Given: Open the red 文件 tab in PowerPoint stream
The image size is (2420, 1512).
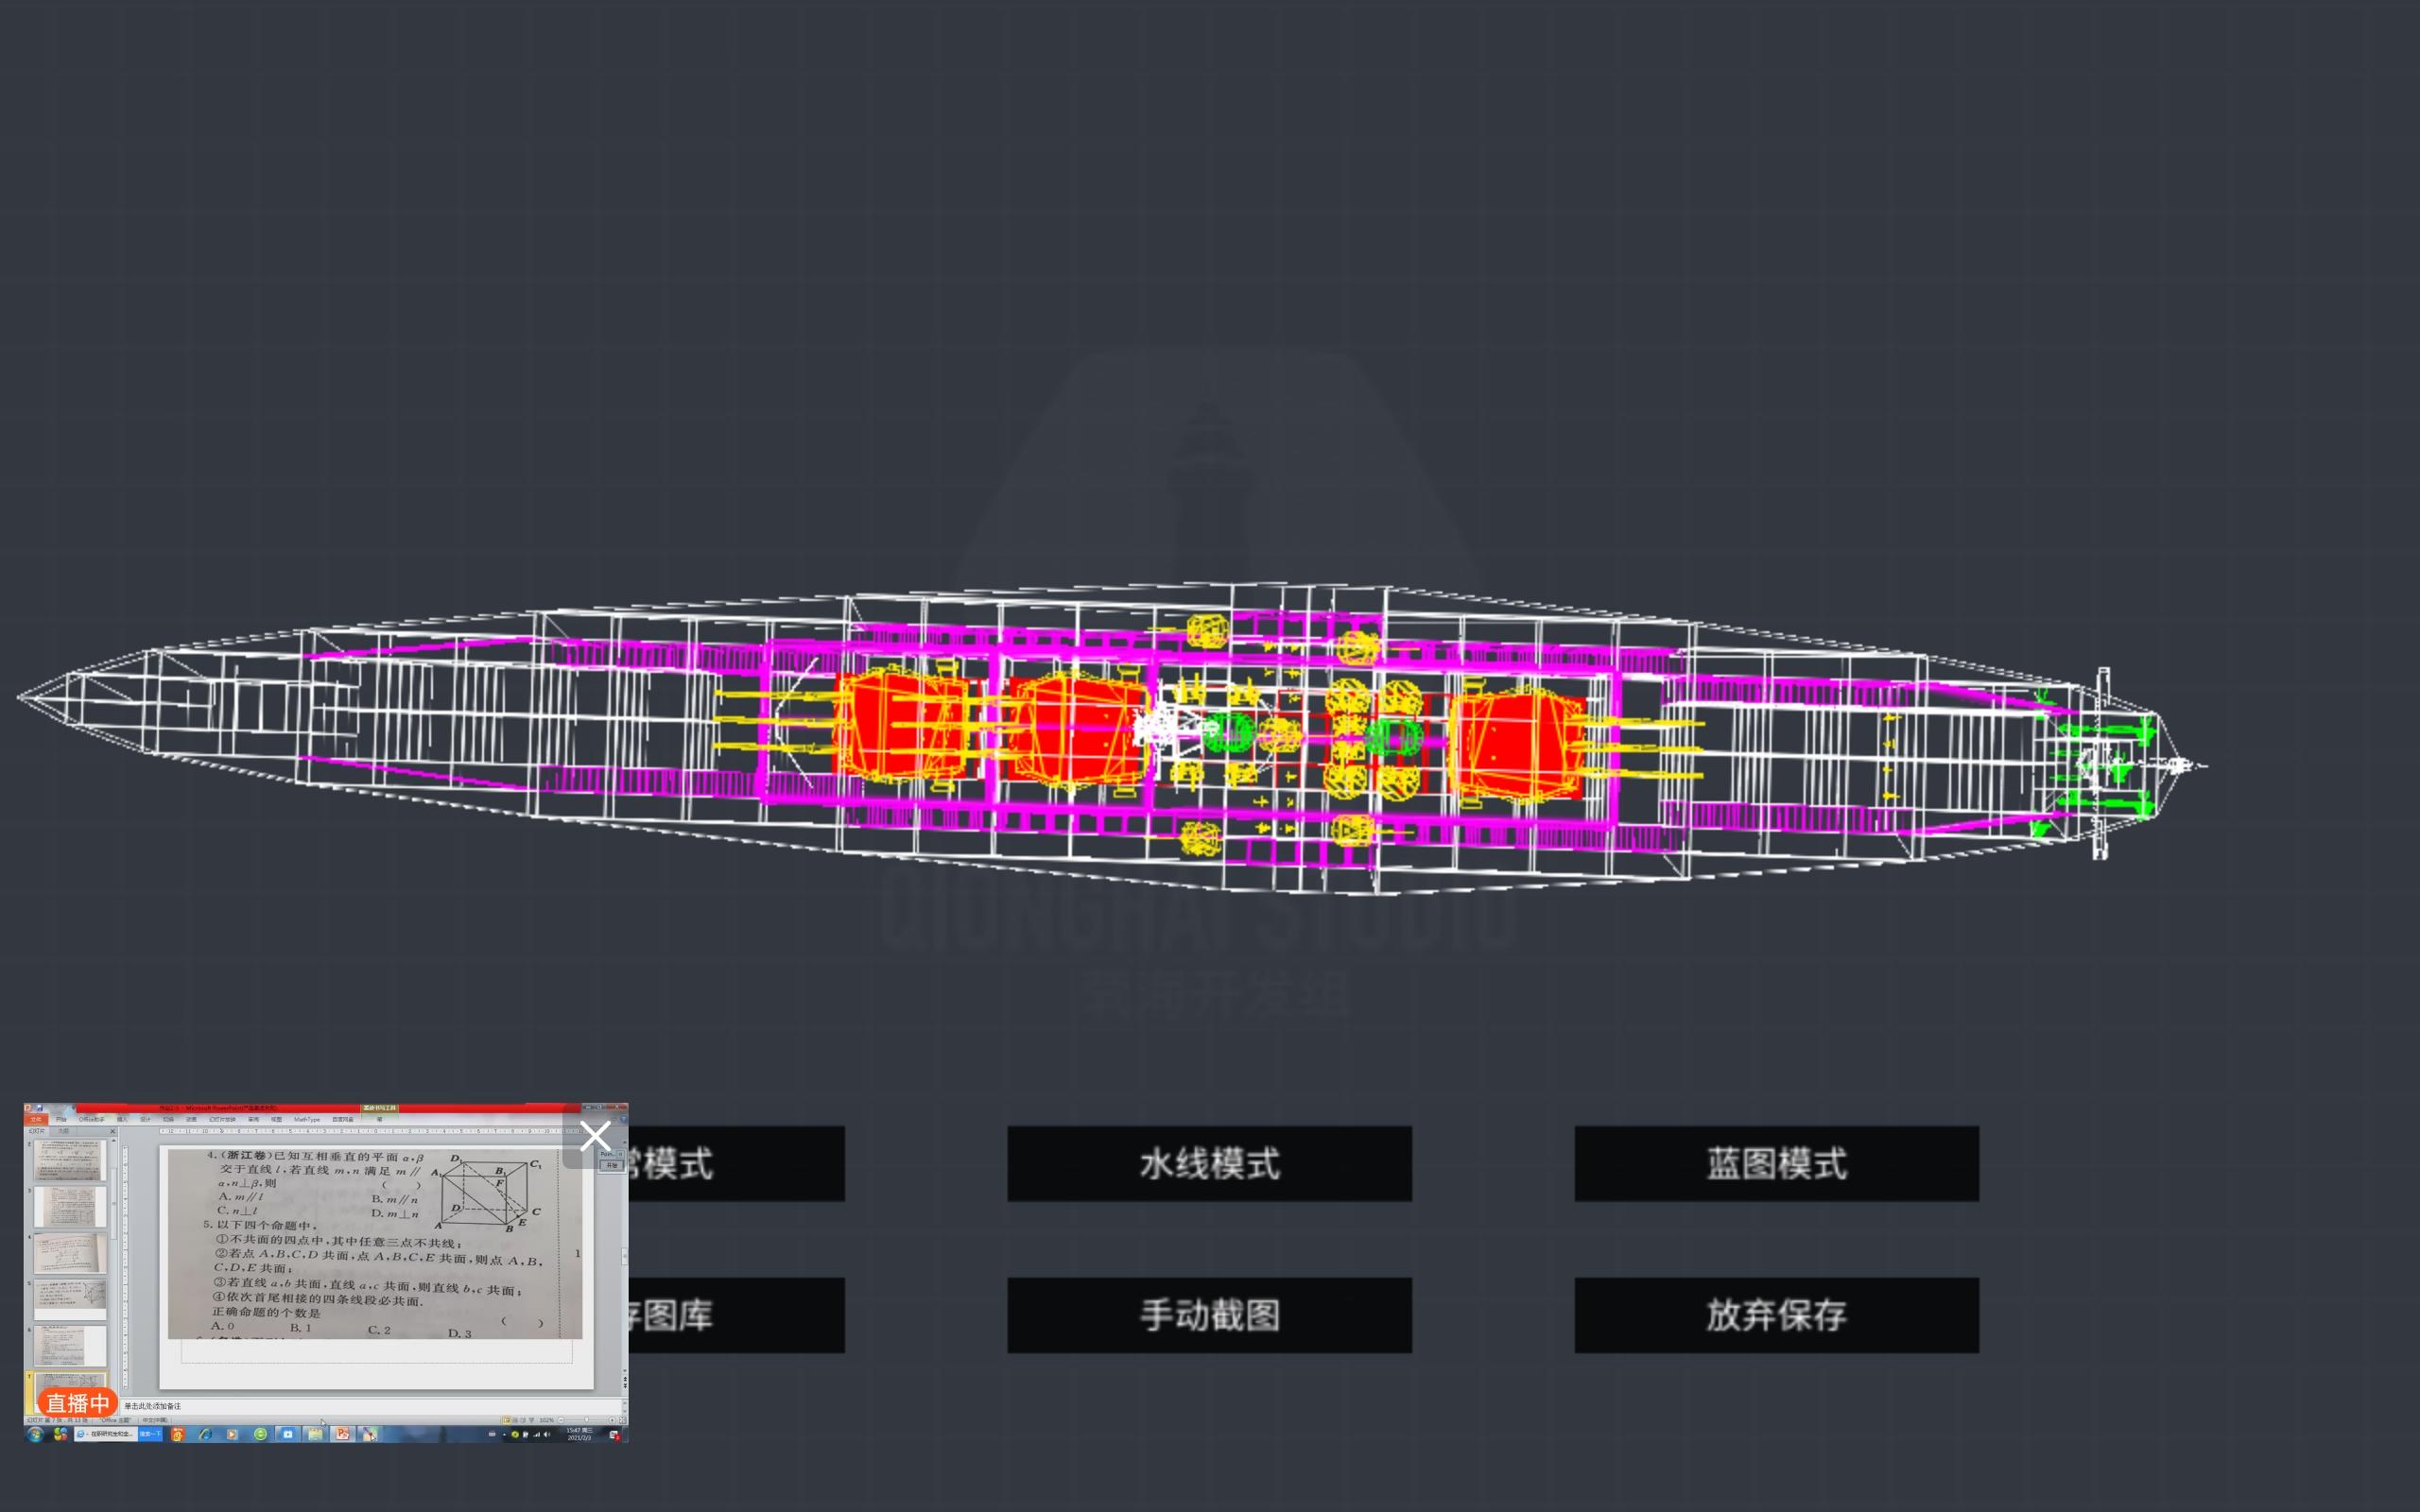Looking at the screenshot, I should (x=36, y=1119).
